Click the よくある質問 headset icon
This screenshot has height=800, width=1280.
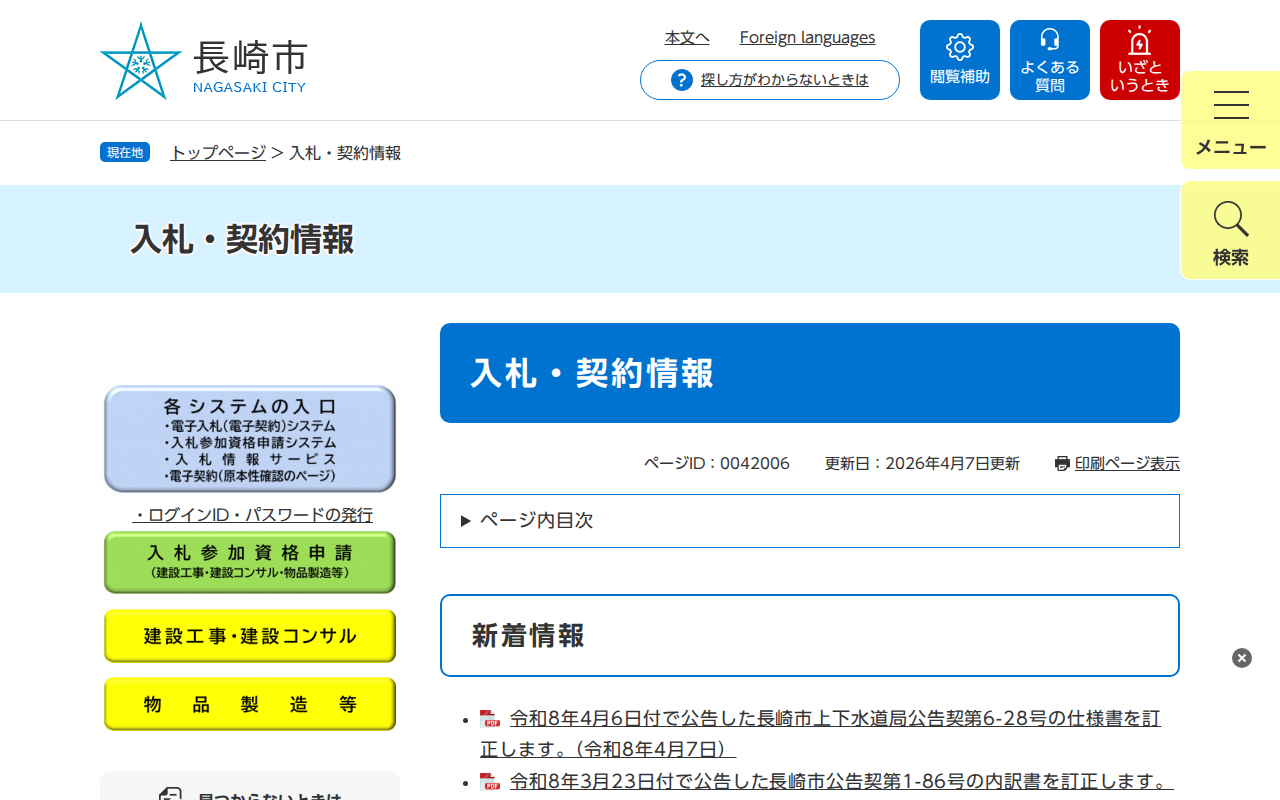click(1049, 41)
